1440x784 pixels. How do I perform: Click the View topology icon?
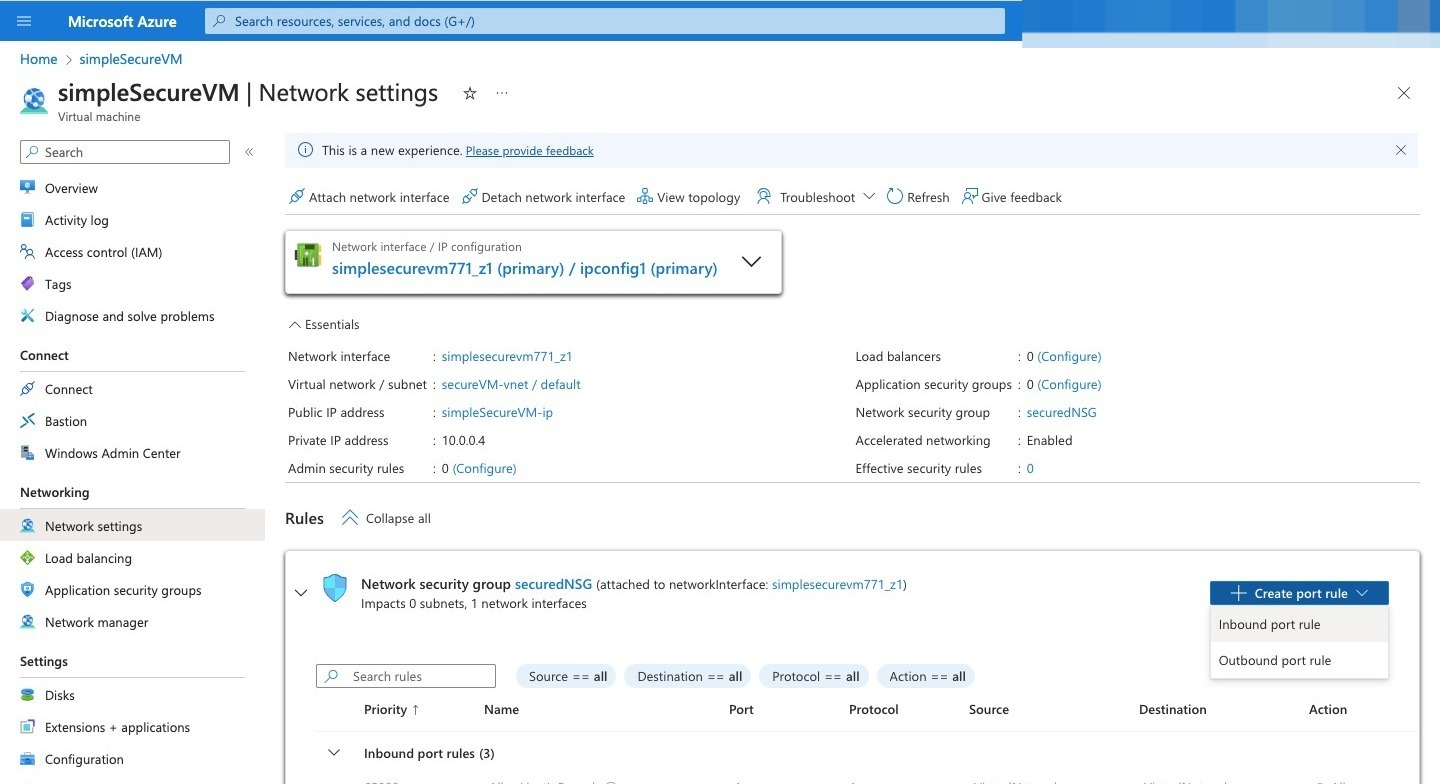(645, 197)
